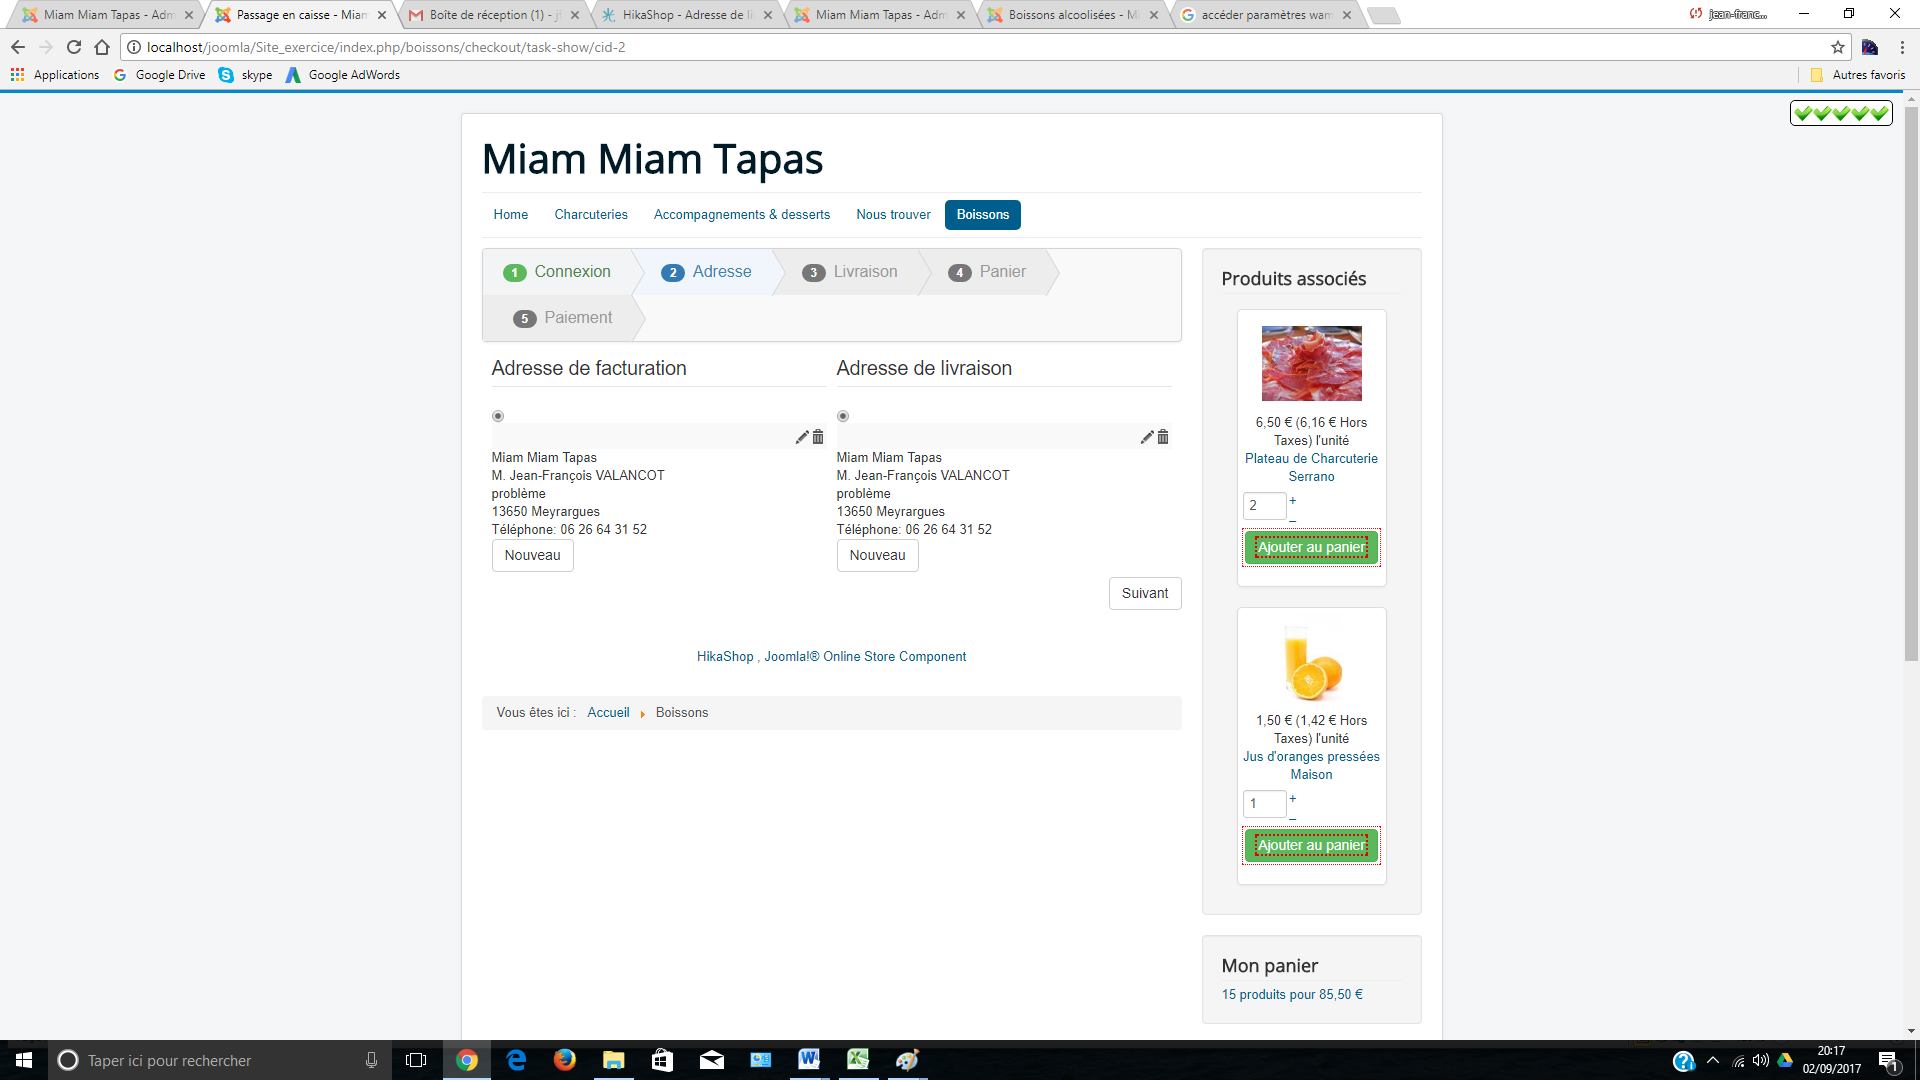Screen dimensions: 1920x1080
Task: Select the billing address radio button
Action: tap(498, 416)
